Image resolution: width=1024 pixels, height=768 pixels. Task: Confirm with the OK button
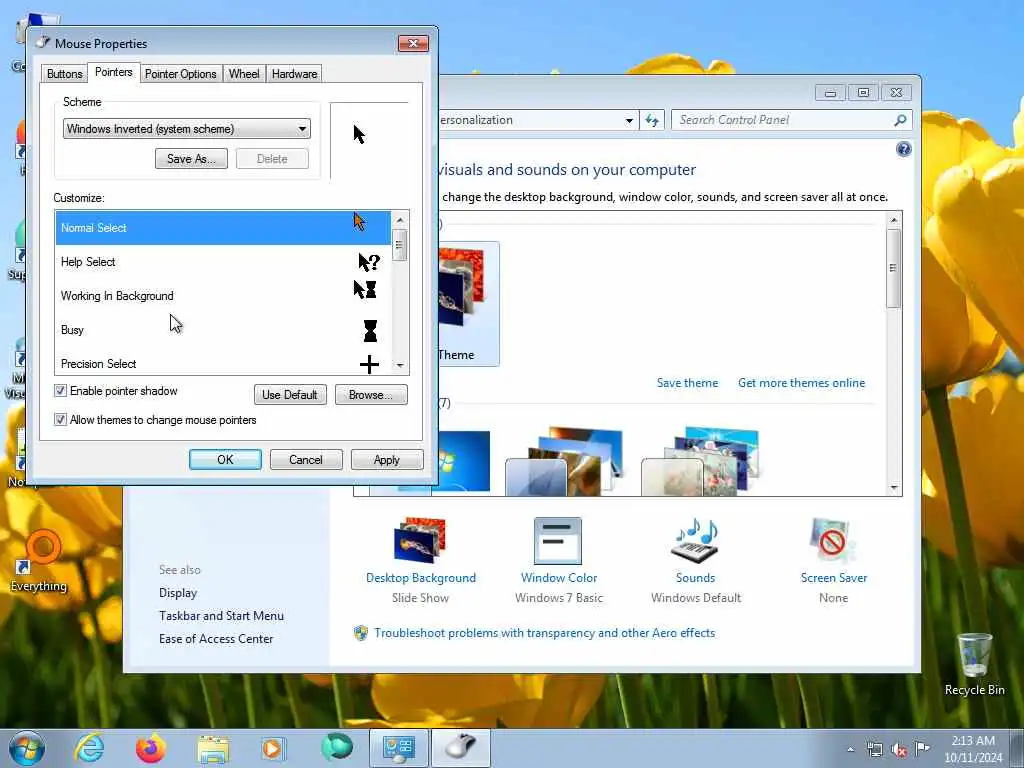tap(225, 460)
